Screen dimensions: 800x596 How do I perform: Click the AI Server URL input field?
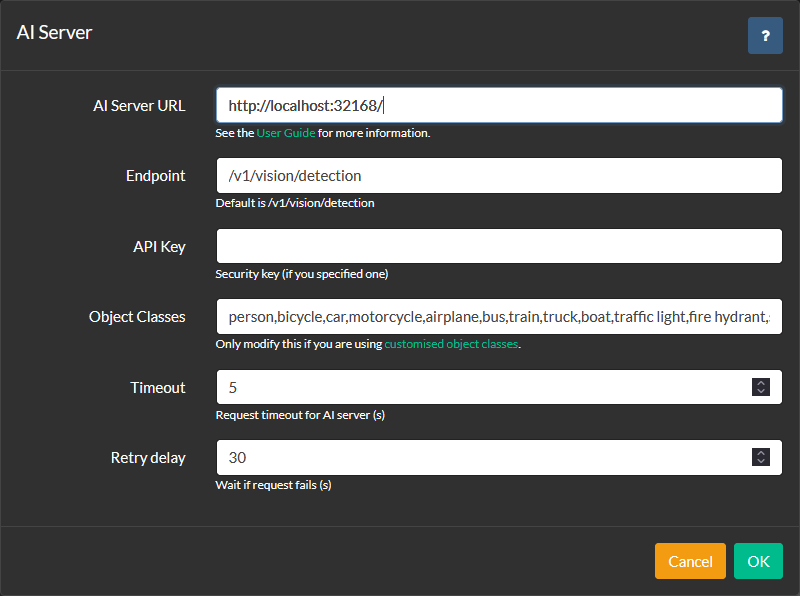499,105
